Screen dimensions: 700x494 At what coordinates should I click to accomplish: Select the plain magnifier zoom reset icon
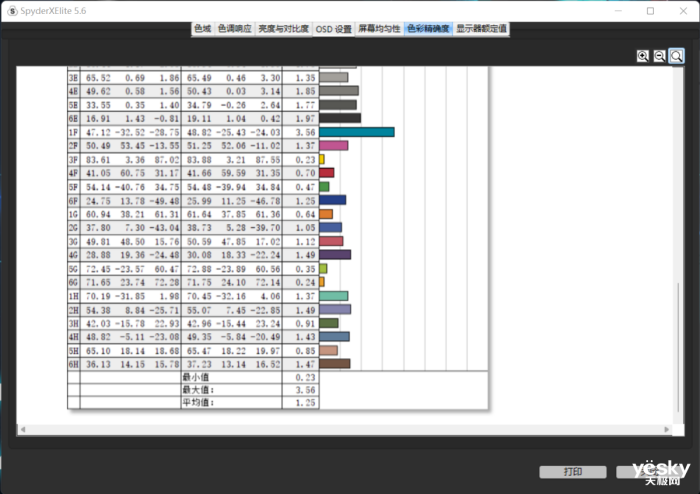[677, 56]
